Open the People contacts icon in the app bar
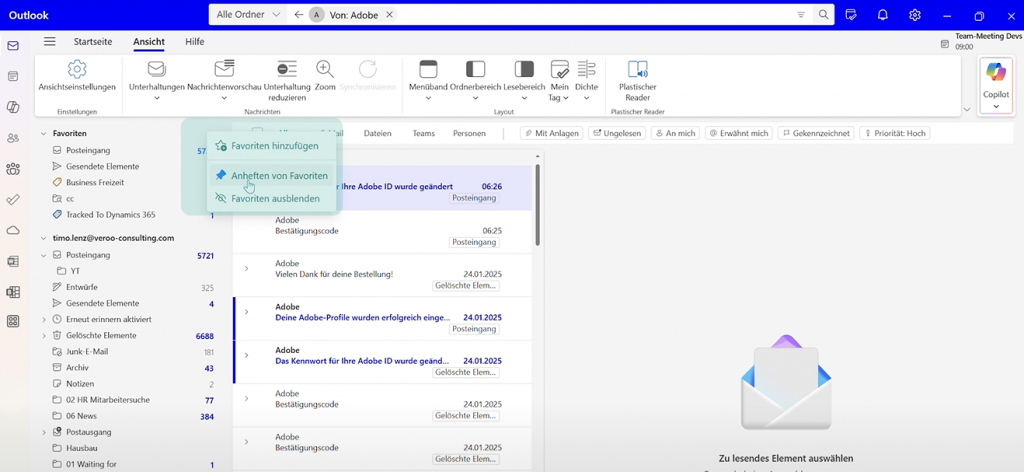Image resolution: width=1024 pixels, height=472 pixels. (x=13, y=138)
